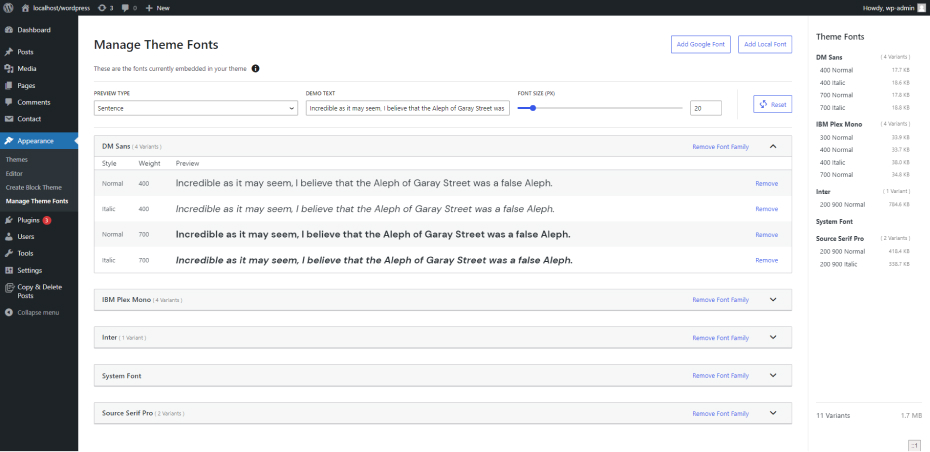Remove the System Font family
The height and width of the screenshot is (452, 930).
(721, 375)
